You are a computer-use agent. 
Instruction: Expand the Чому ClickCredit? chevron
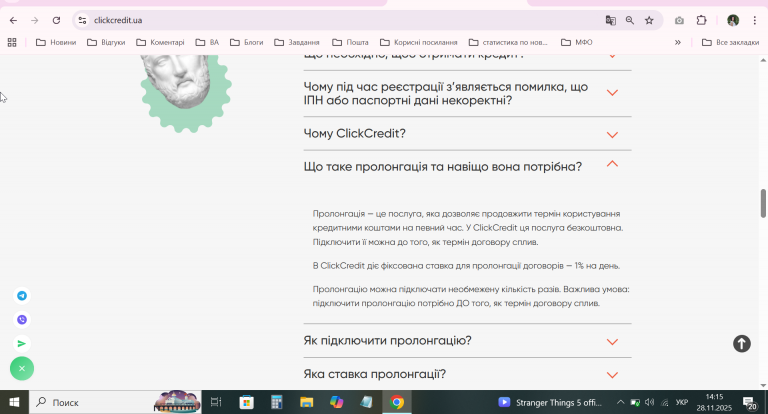click(x=612, y=135)
